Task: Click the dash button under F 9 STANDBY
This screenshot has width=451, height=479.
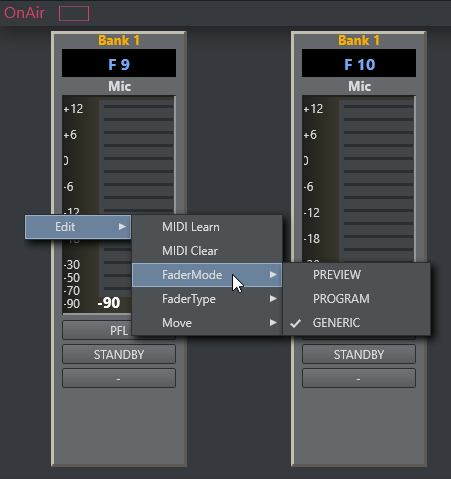Action: coord(119,378)
